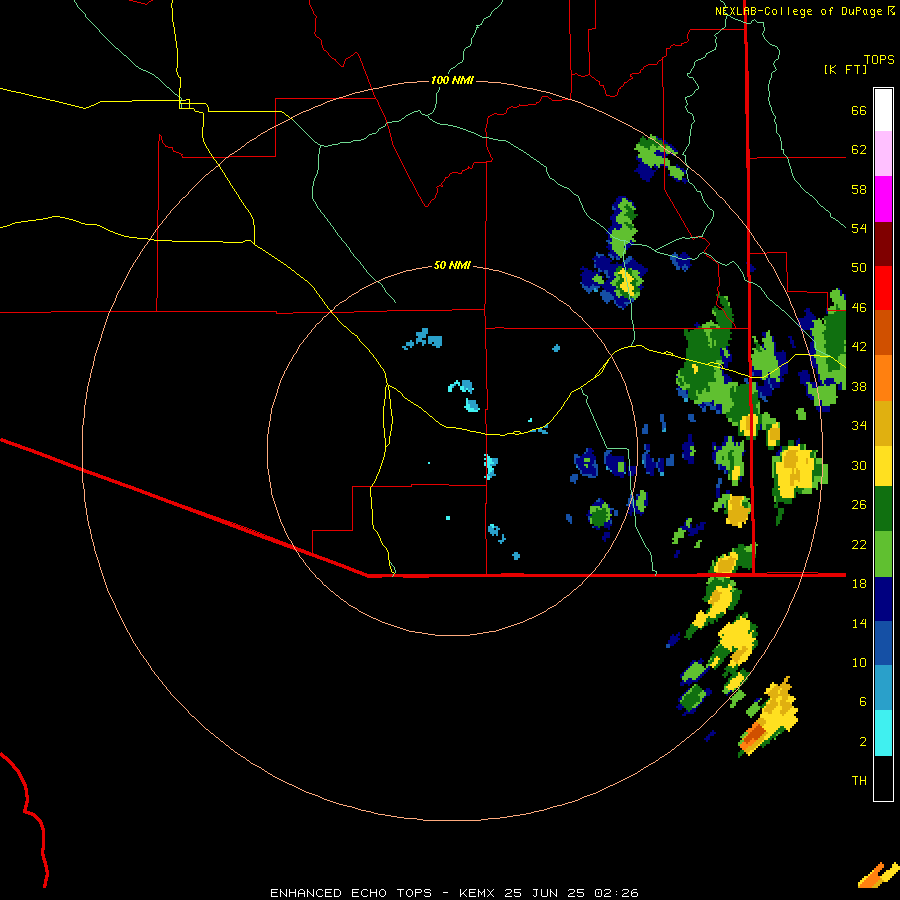Click the dark orange 46 legend swatch

point(883,332)
